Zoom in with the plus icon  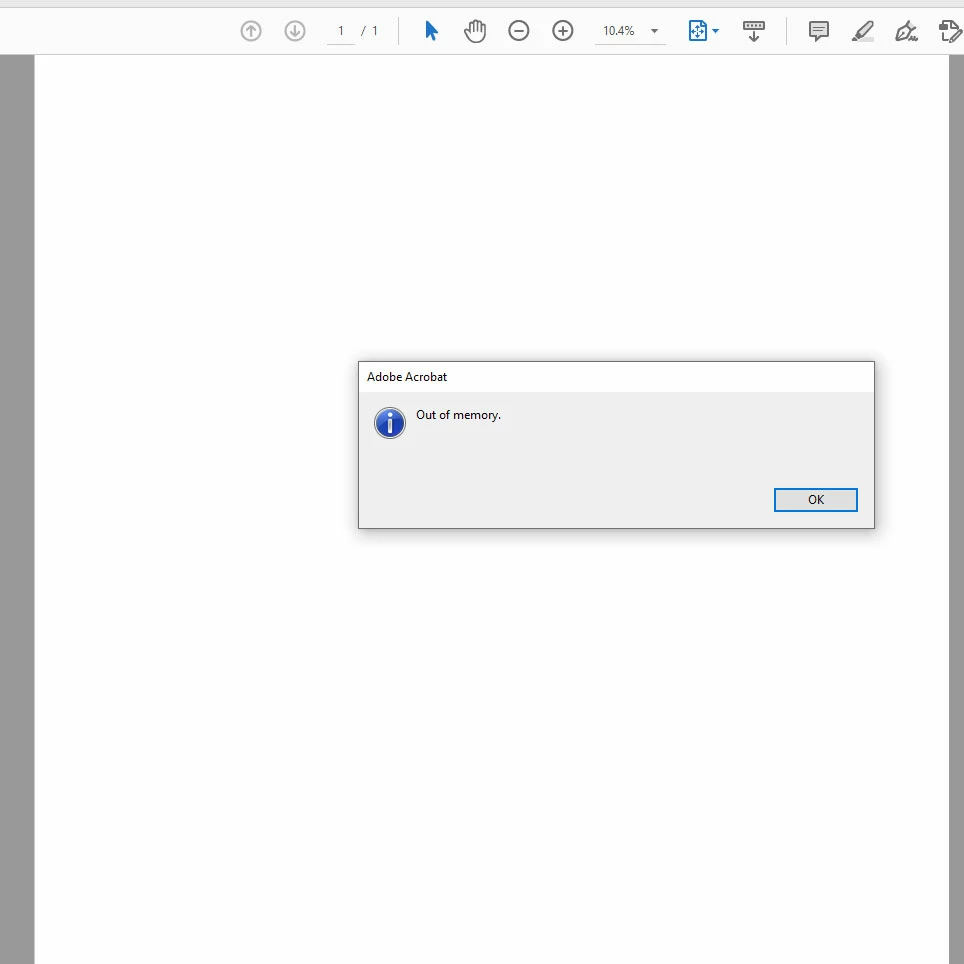pos(563,31)
